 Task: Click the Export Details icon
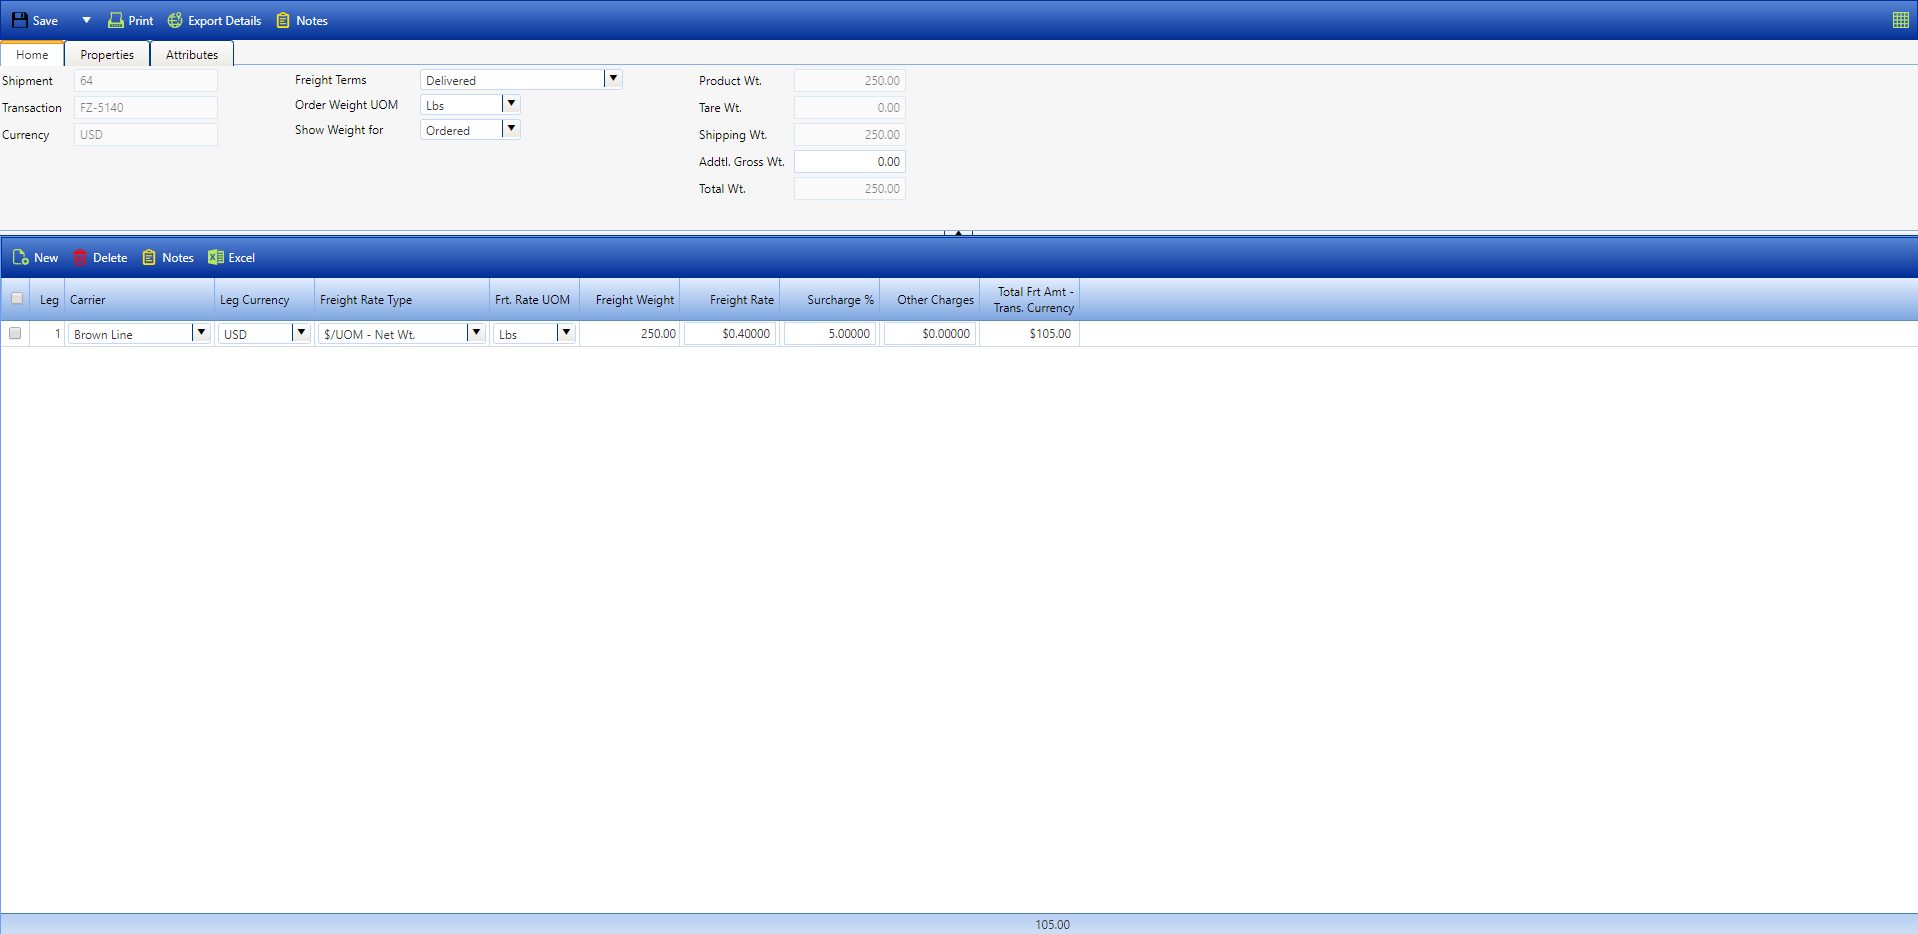[x=175, y=20]
